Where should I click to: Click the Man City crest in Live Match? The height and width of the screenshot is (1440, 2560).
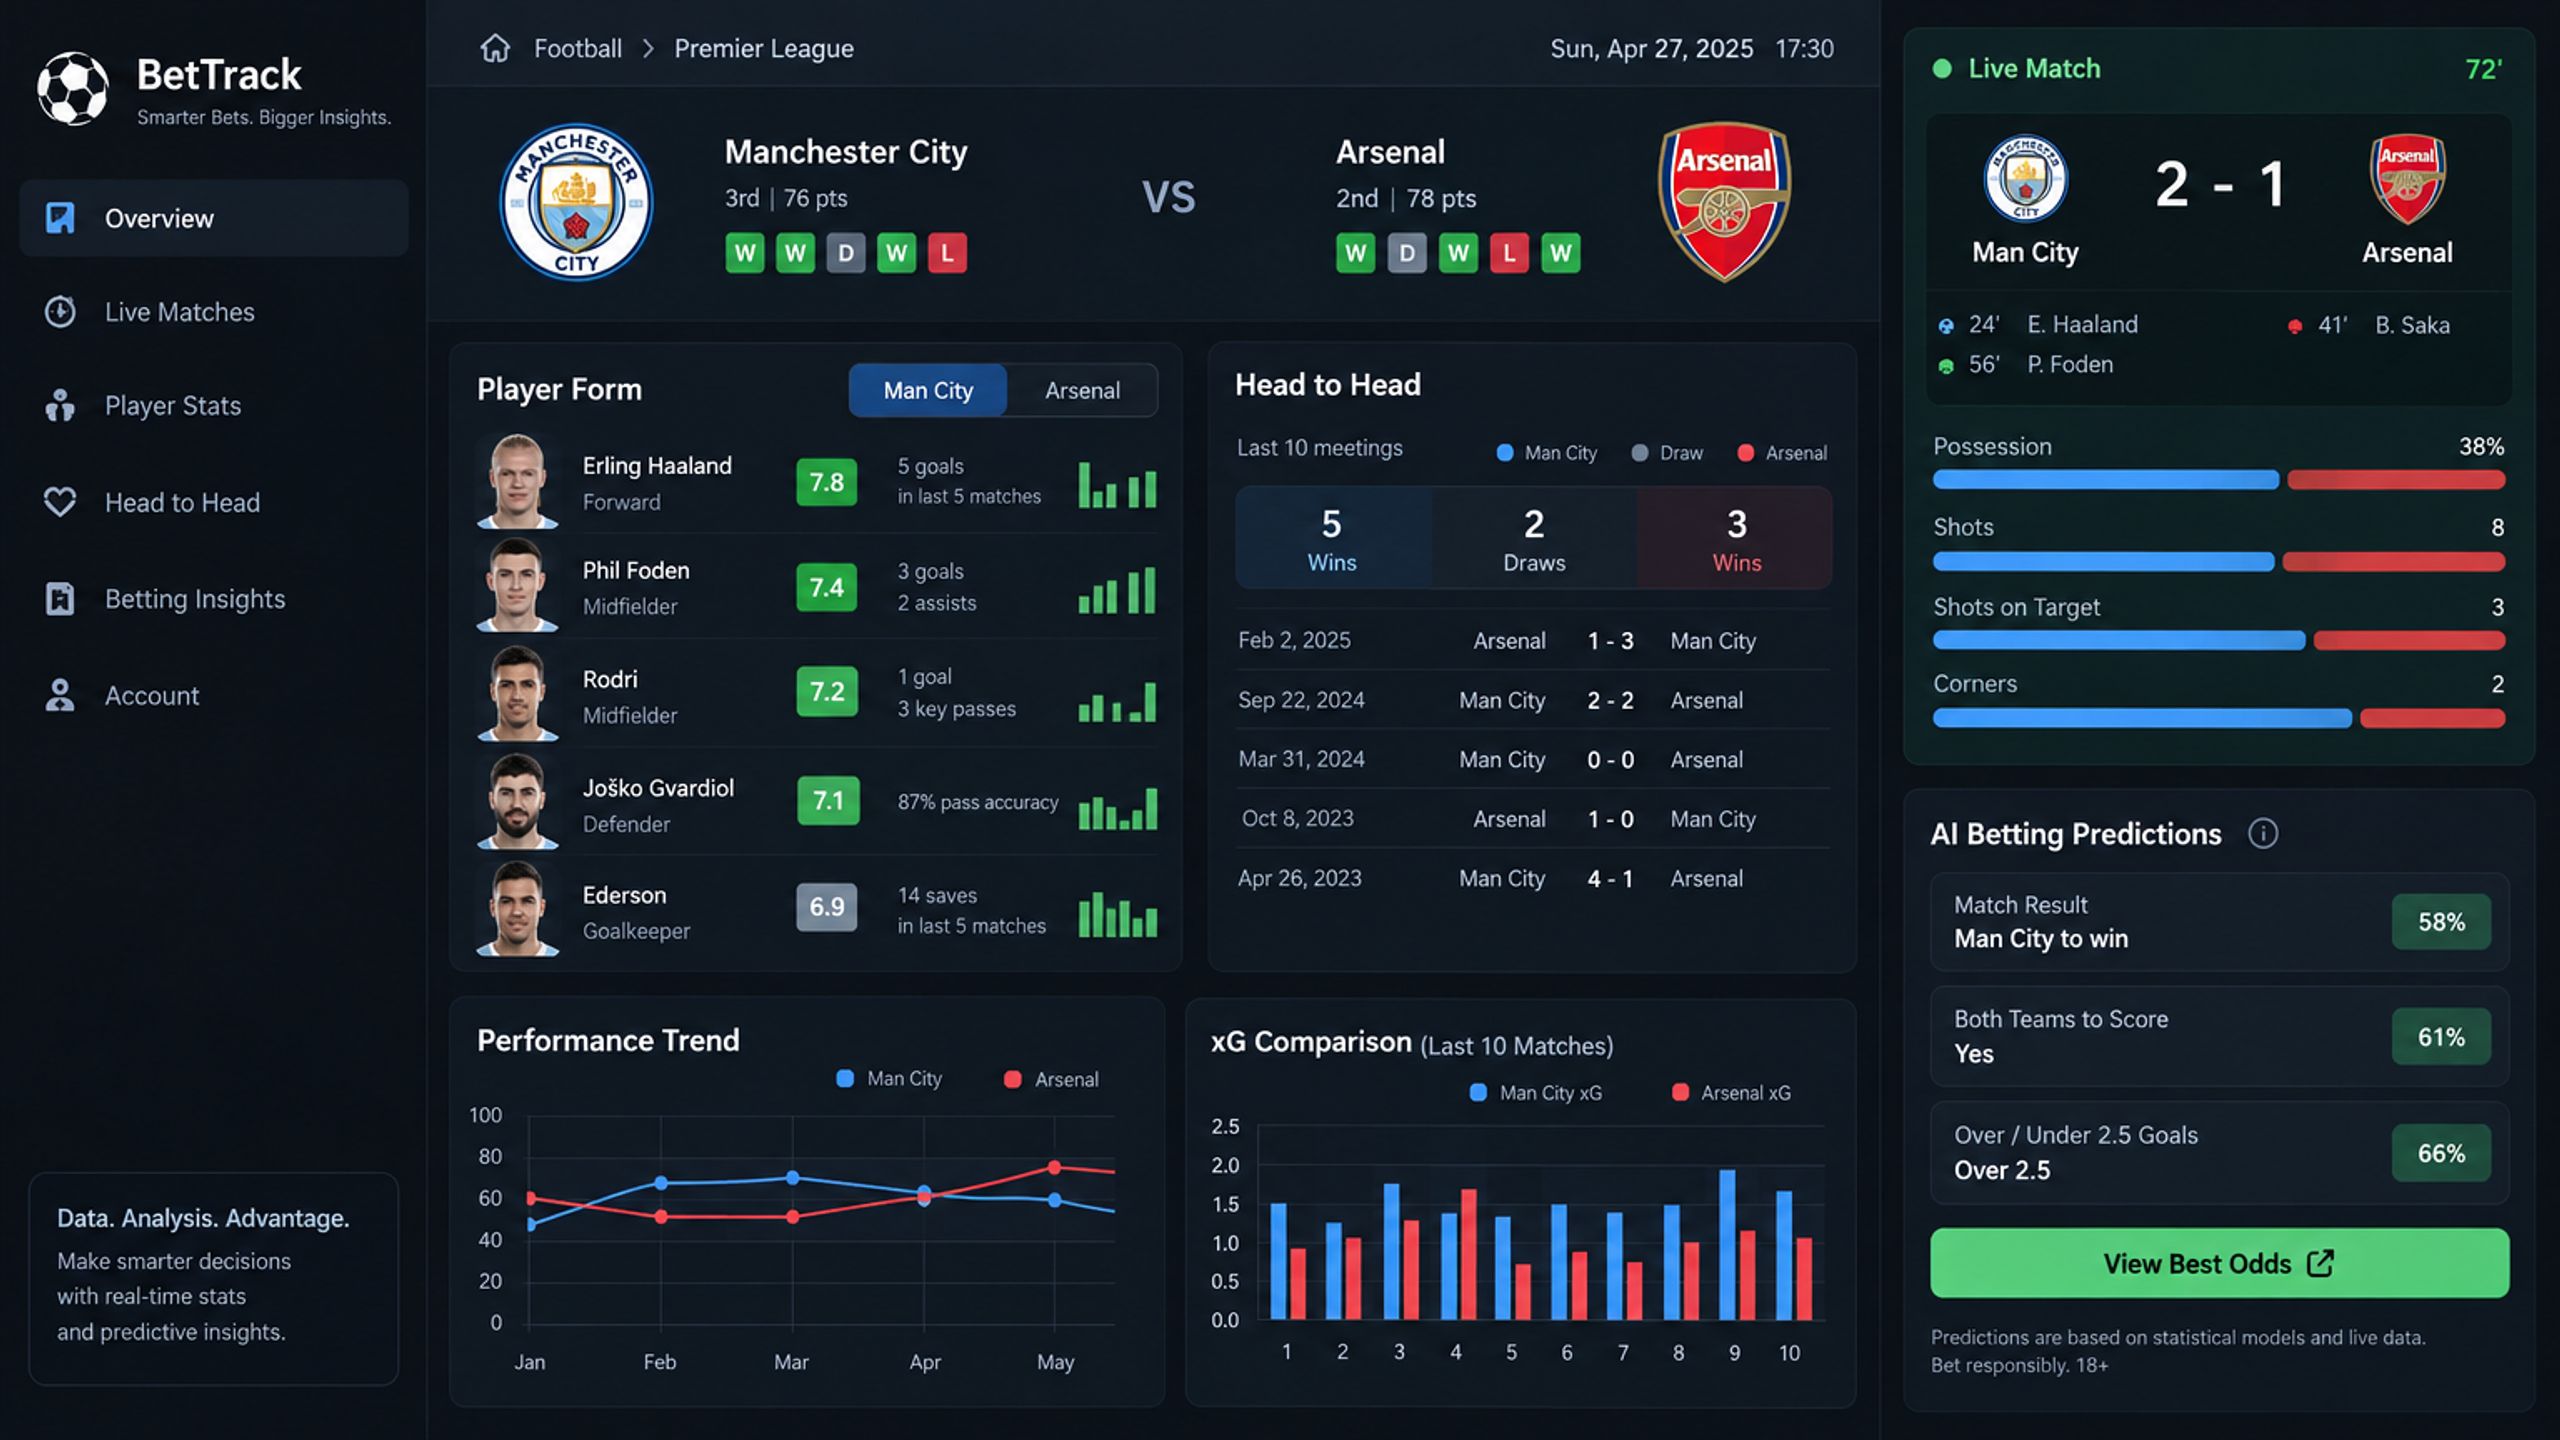pyautogui.click(x=2025, y=179)
